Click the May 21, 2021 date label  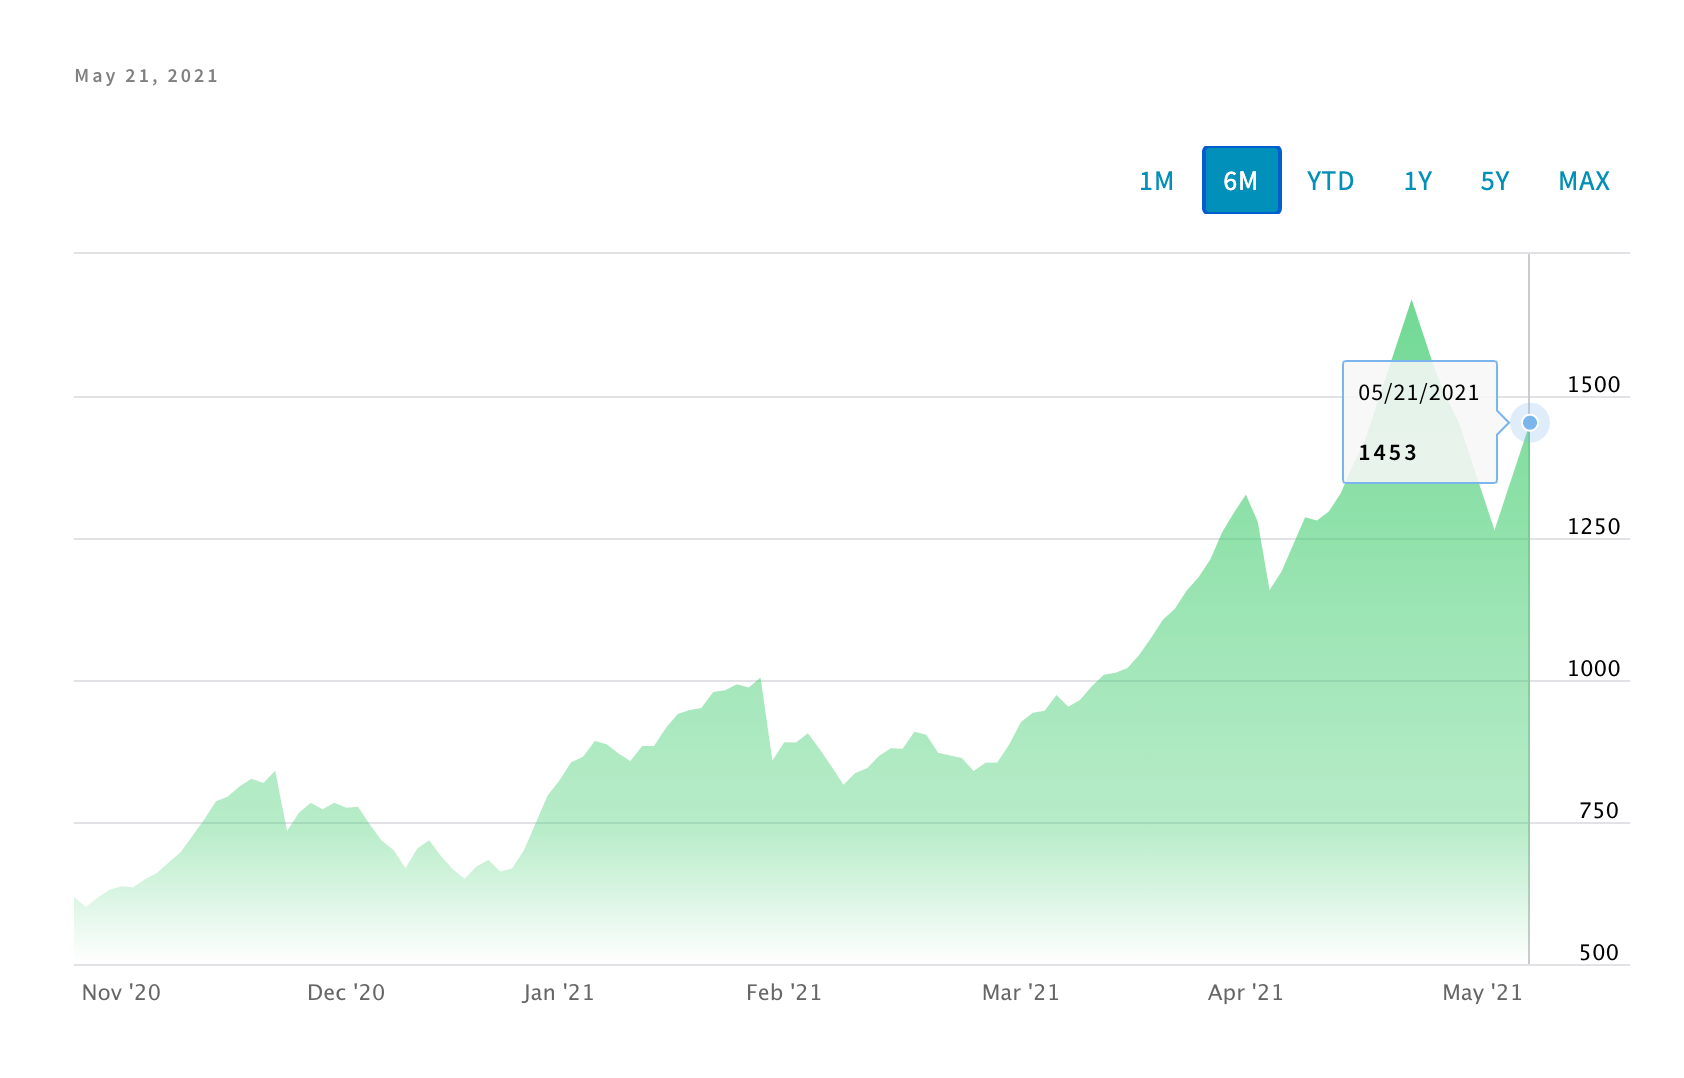(146, 76)
